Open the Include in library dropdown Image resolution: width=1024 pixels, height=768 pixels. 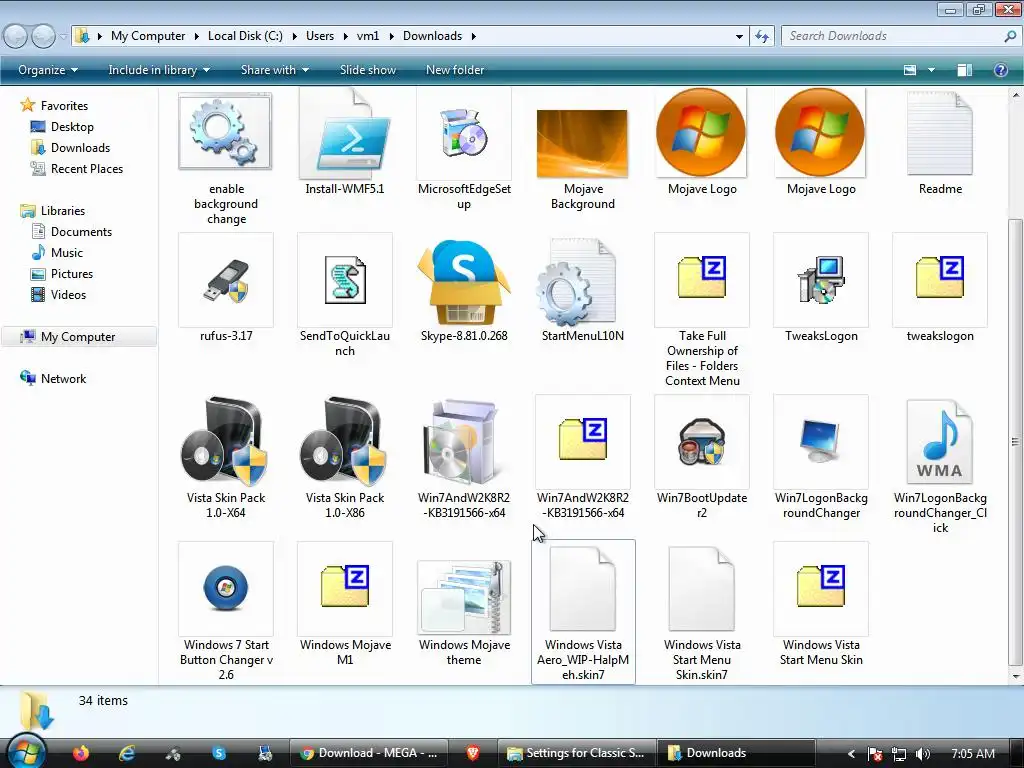coord(159,70)
